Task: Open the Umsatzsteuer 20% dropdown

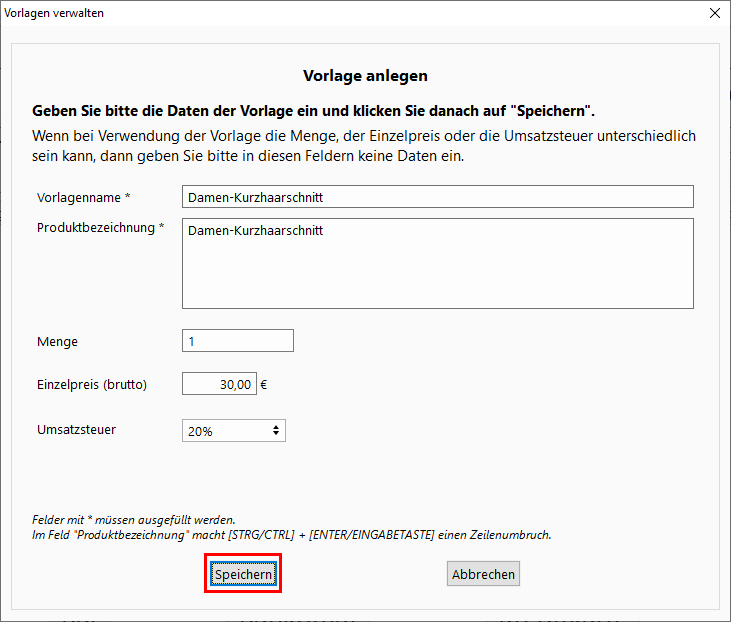Action: tap(233, 431)
